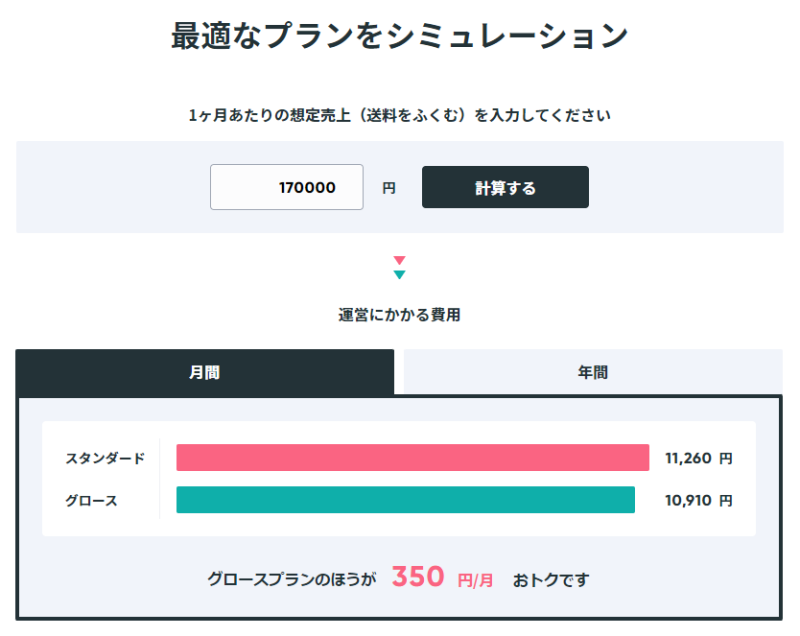Viewport: 800px width, 636px height.
Task: Click the revenue amount input field
Action: coord(287,187)
